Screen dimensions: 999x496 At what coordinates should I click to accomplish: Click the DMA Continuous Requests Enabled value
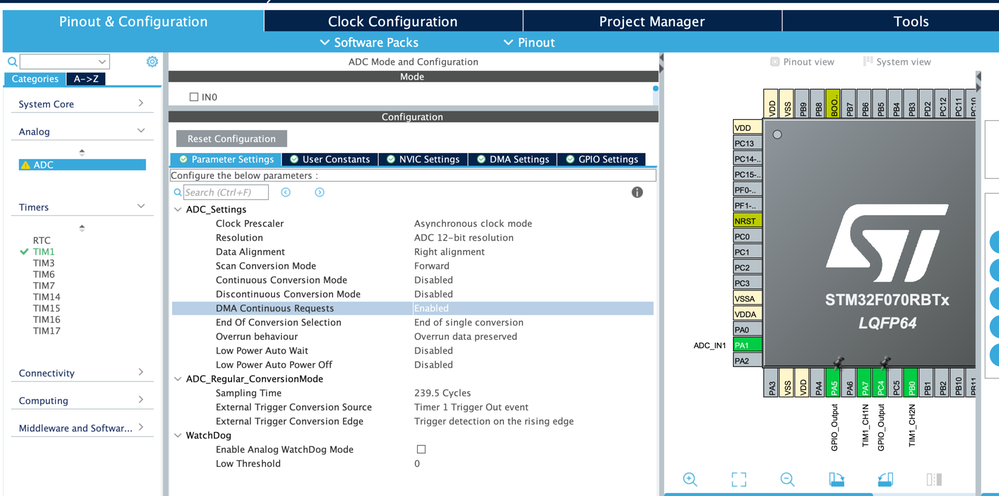431,308
